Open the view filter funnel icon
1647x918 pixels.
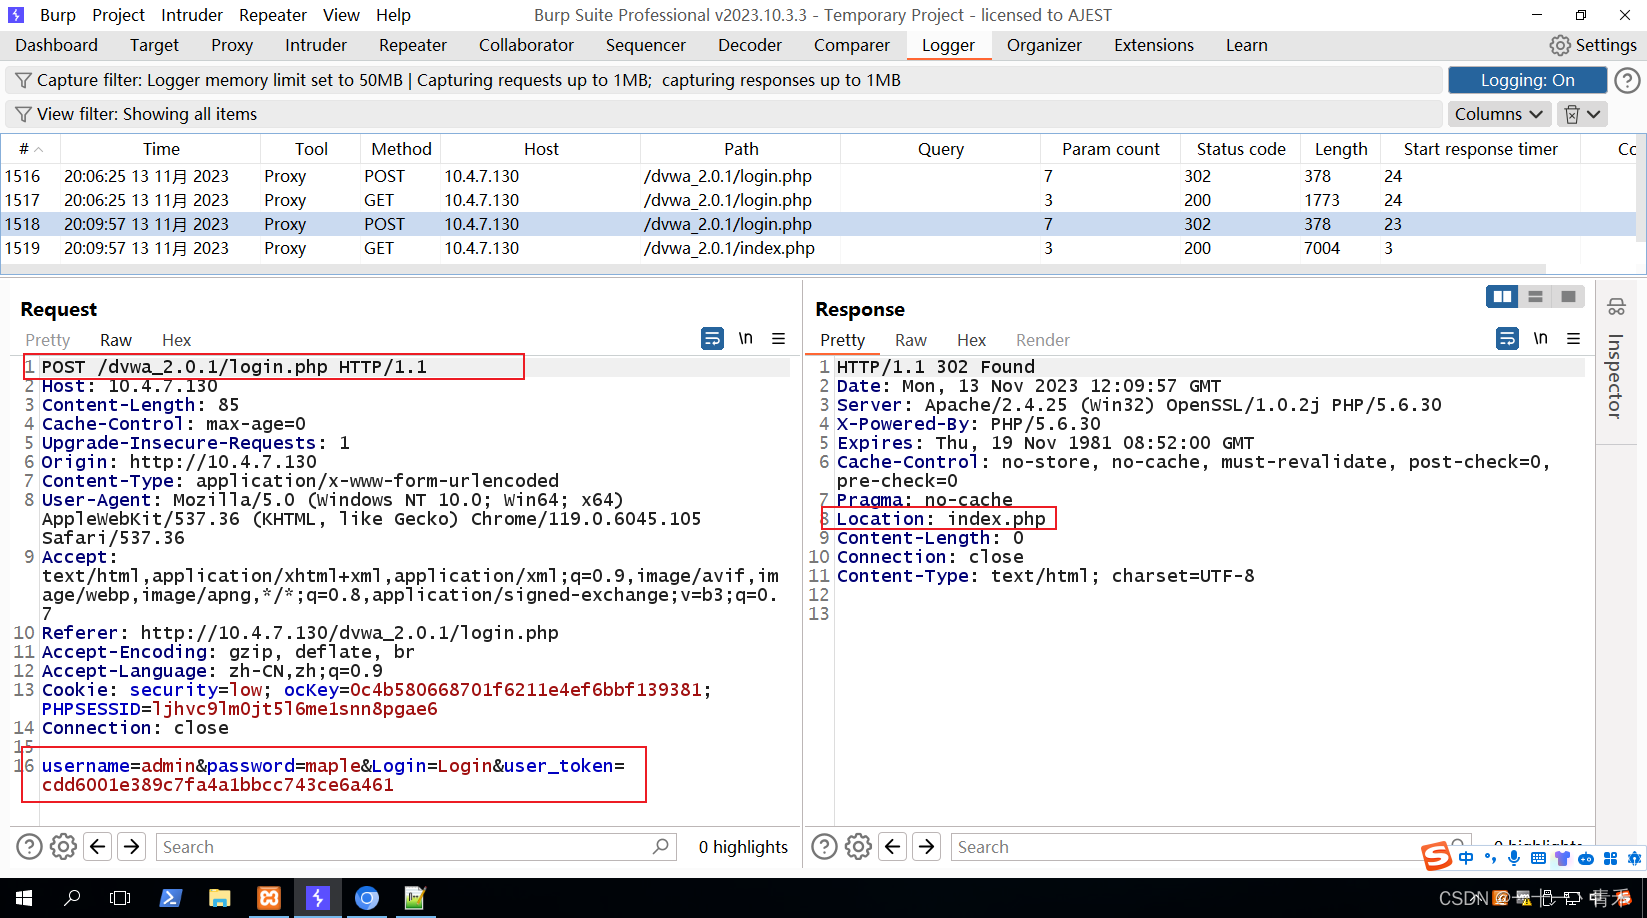coord(23,114)
